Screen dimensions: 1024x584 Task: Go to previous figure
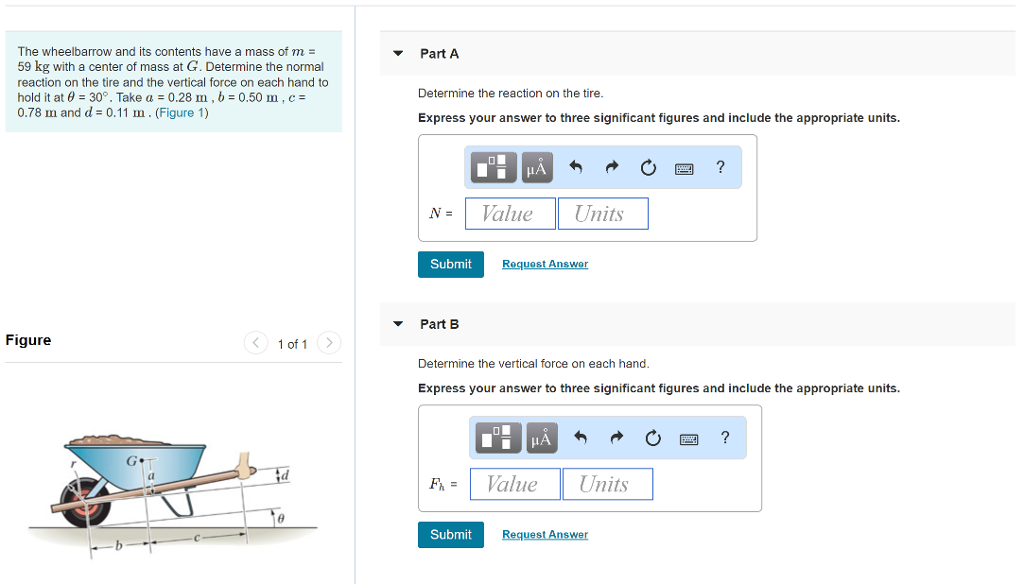(x=255, y=343)
